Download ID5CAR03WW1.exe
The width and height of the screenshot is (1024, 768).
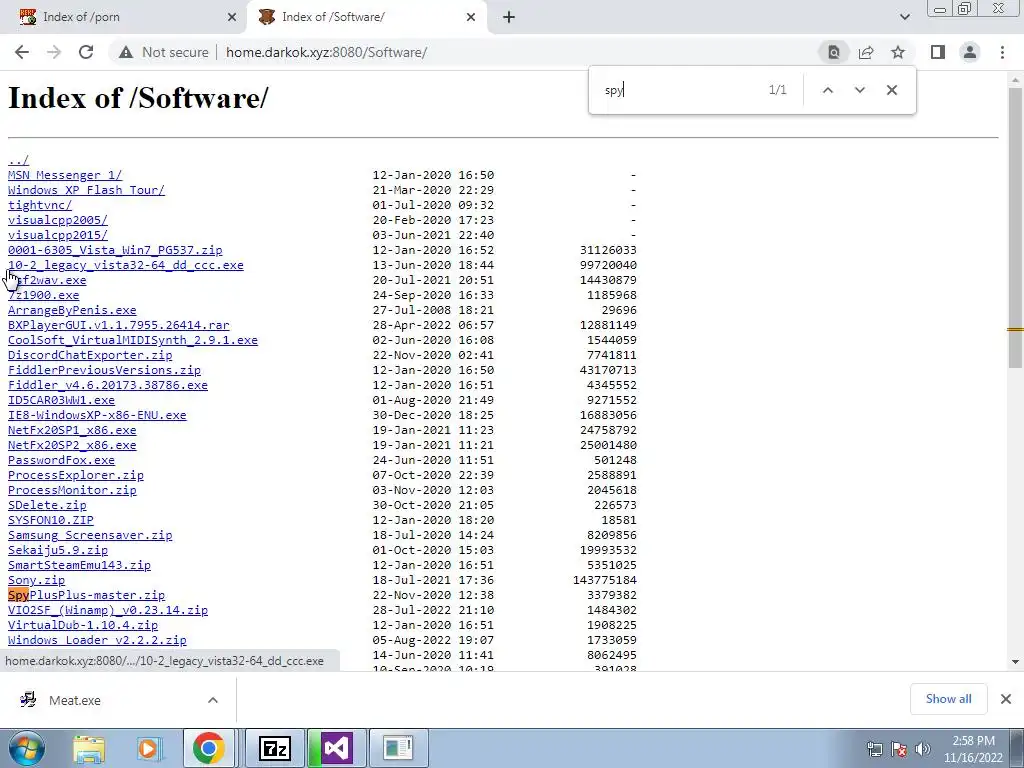coord(61,400)
